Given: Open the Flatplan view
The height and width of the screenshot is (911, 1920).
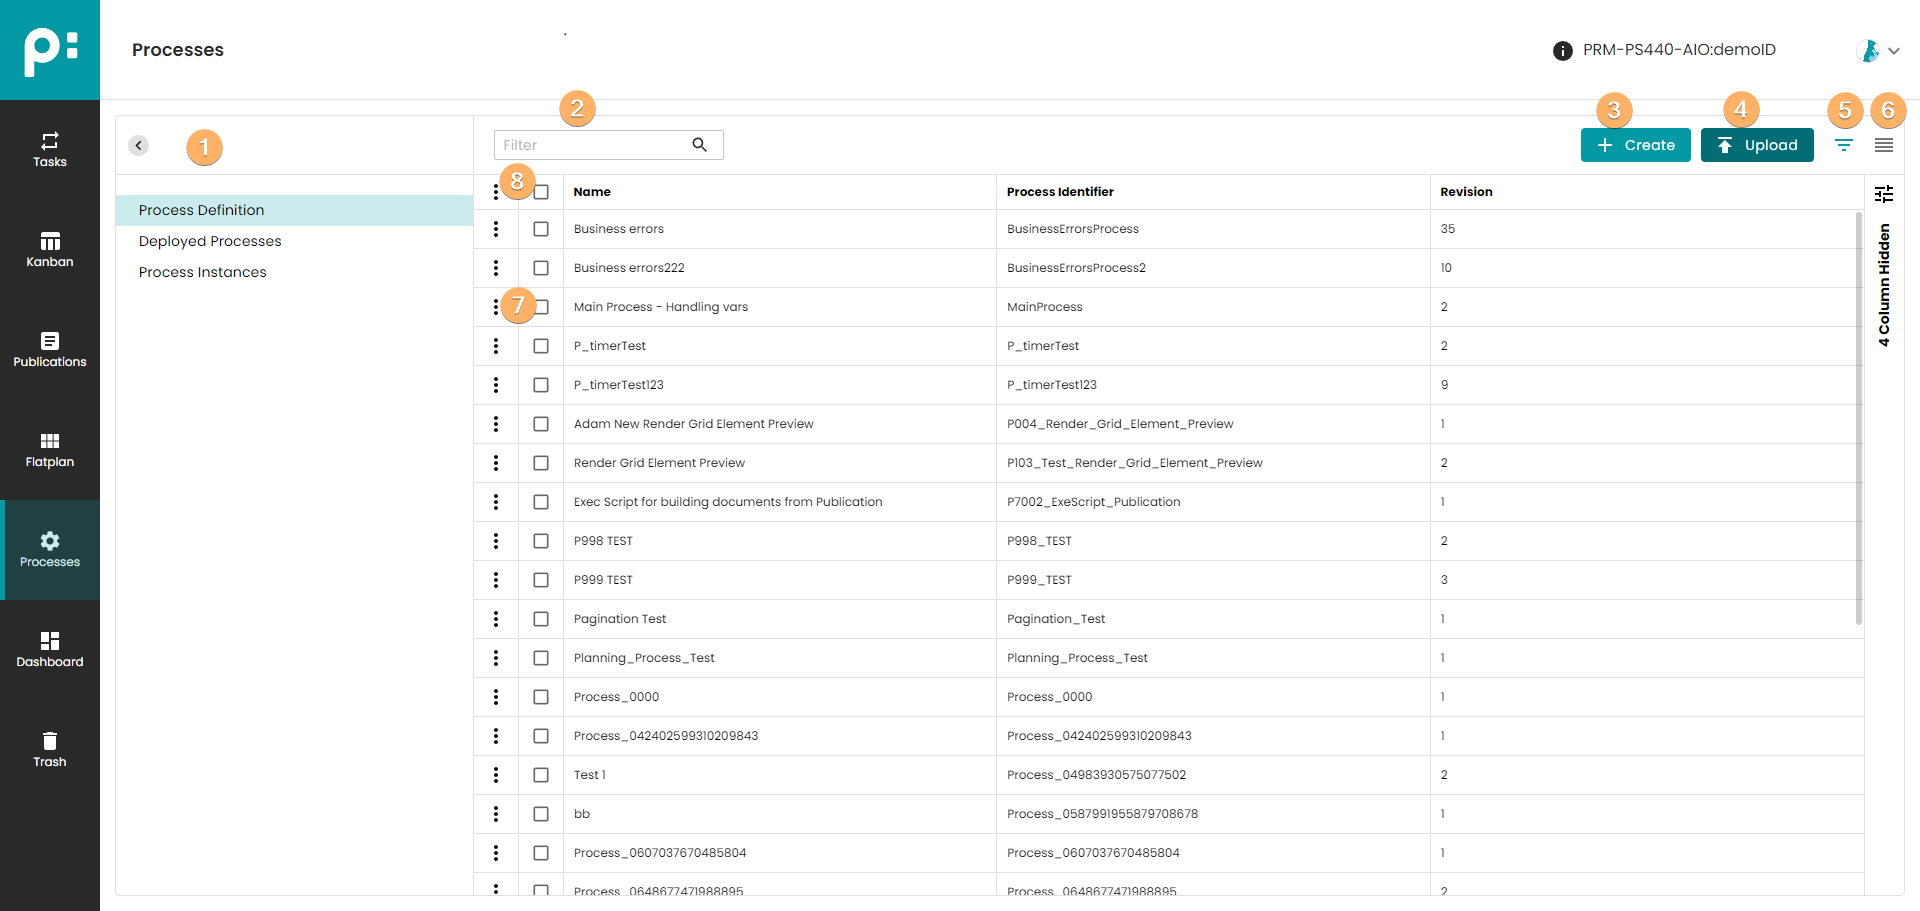Looking at the screenshot, I should point(50,449).
